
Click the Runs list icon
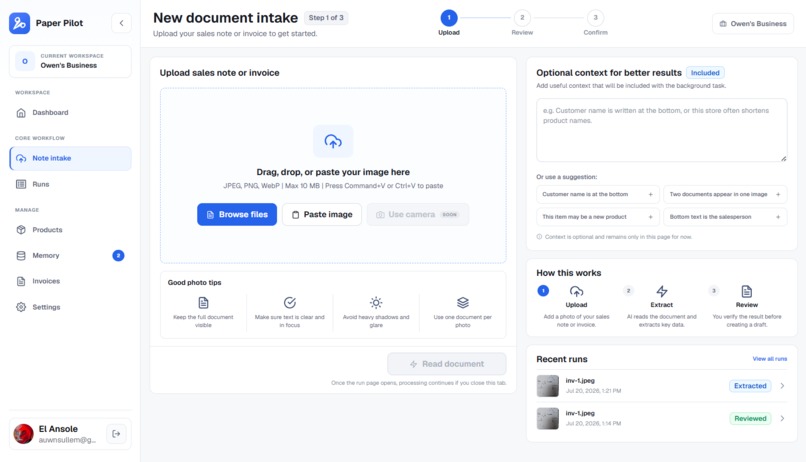21,184
